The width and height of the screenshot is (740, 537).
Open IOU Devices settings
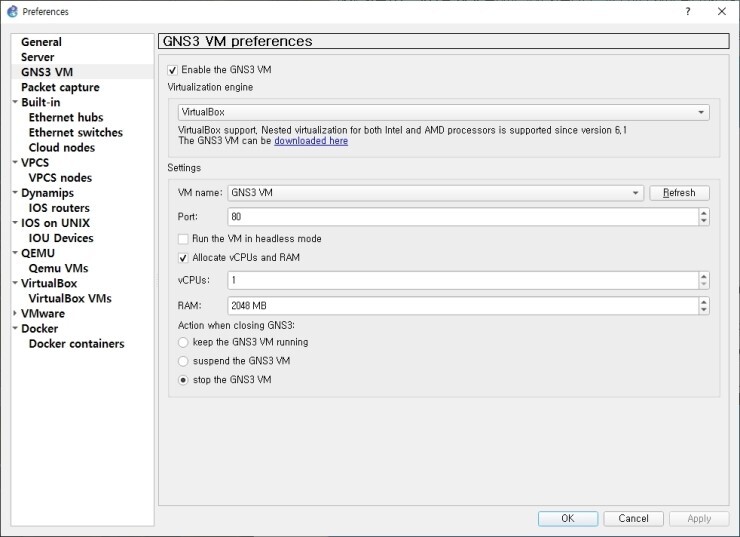coord(61,238)
